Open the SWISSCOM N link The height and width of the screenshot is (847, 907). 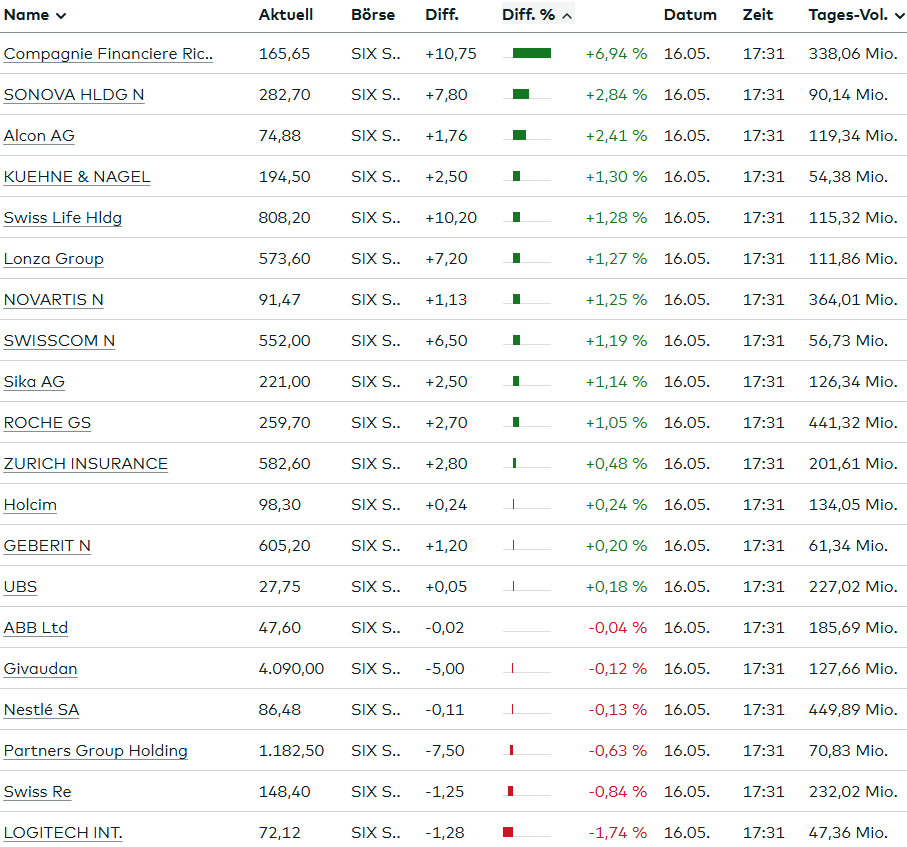tap(59, 341)
